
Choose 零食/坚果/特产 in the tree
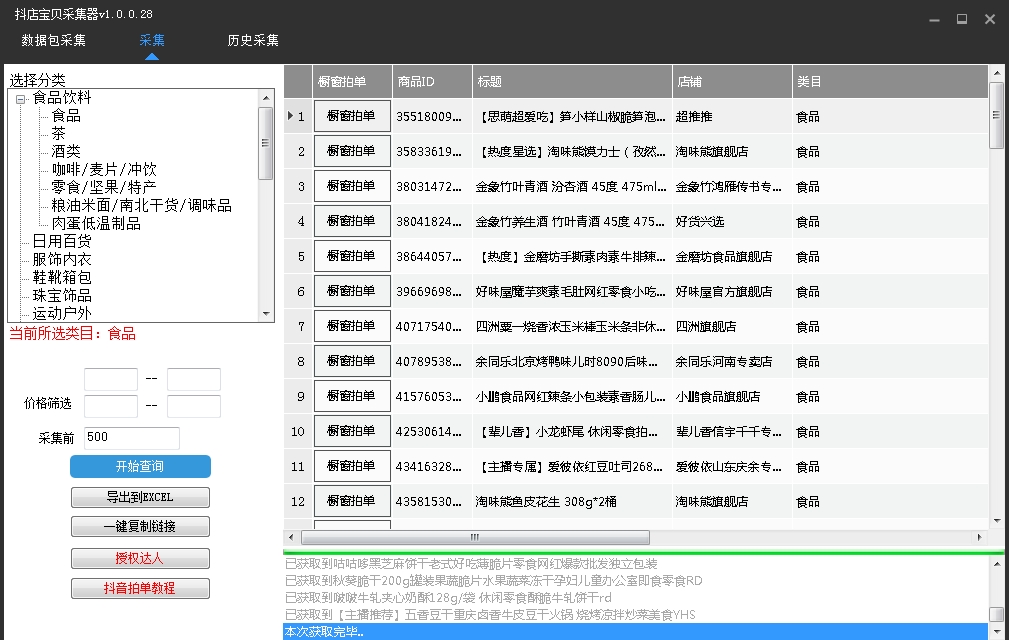(x=104, y=188)
